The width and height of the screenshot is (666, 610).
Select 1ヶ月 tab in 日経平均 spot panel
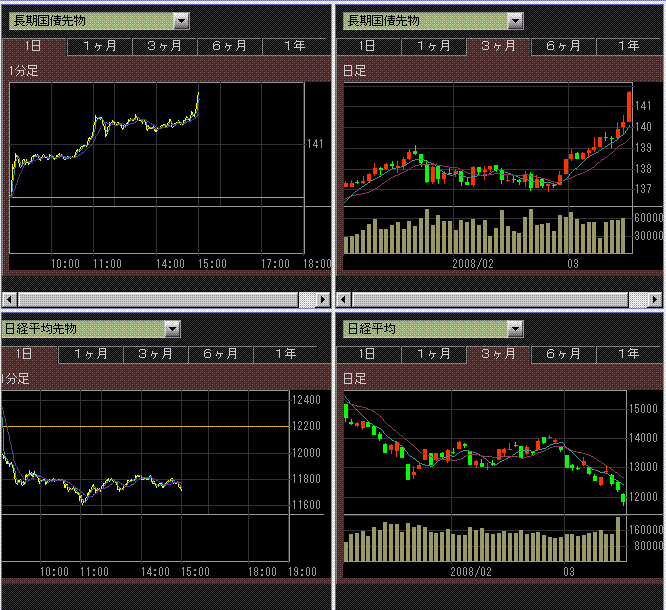(433, 354)
